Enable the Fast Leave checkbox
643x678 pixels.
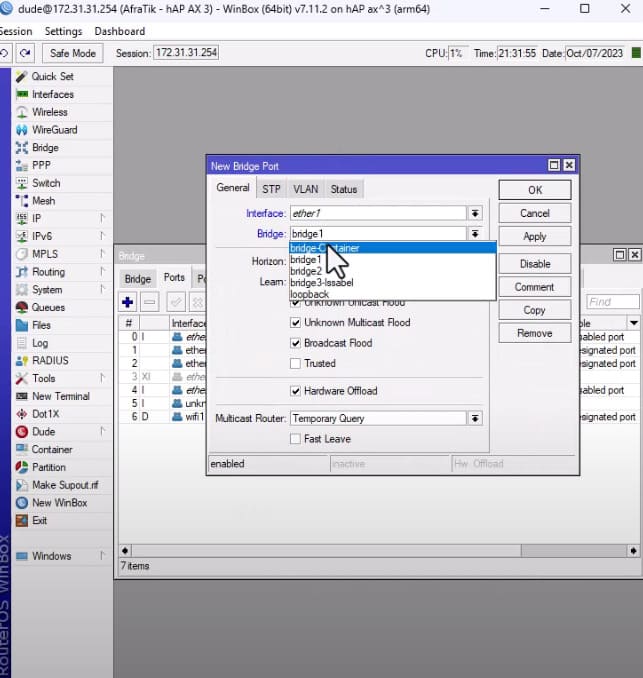pos(295,439)
